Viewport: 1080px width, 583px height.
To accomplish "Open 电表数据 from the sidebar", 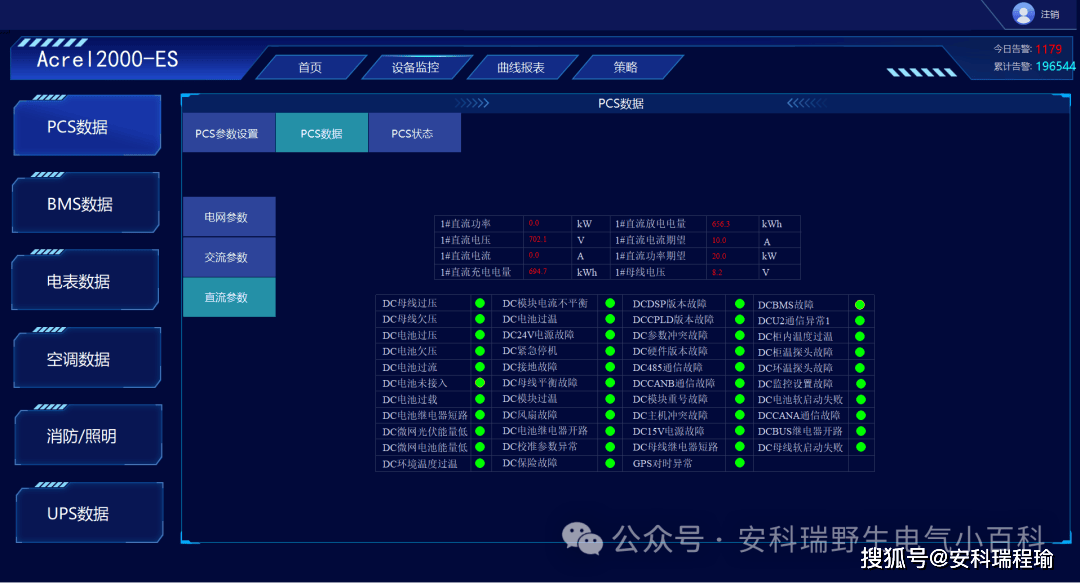I will [x=86, y=281].
